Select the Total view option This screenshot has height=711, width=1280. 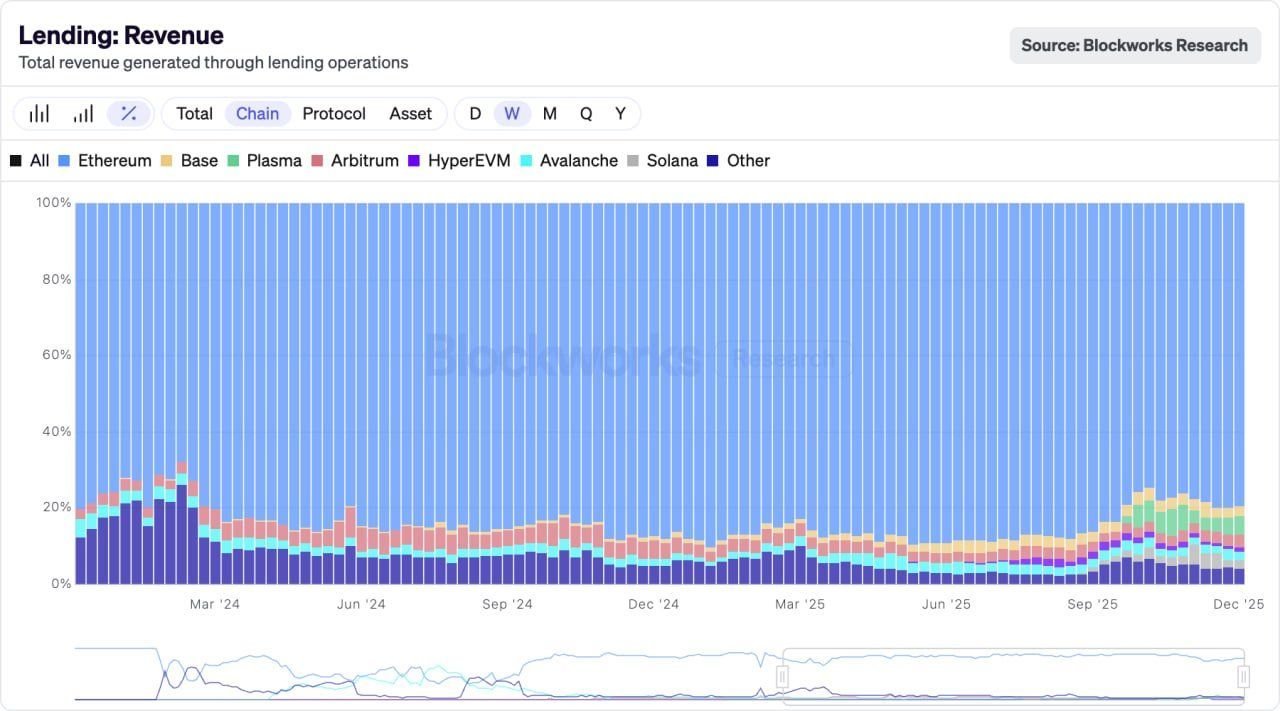pos(194,113)
